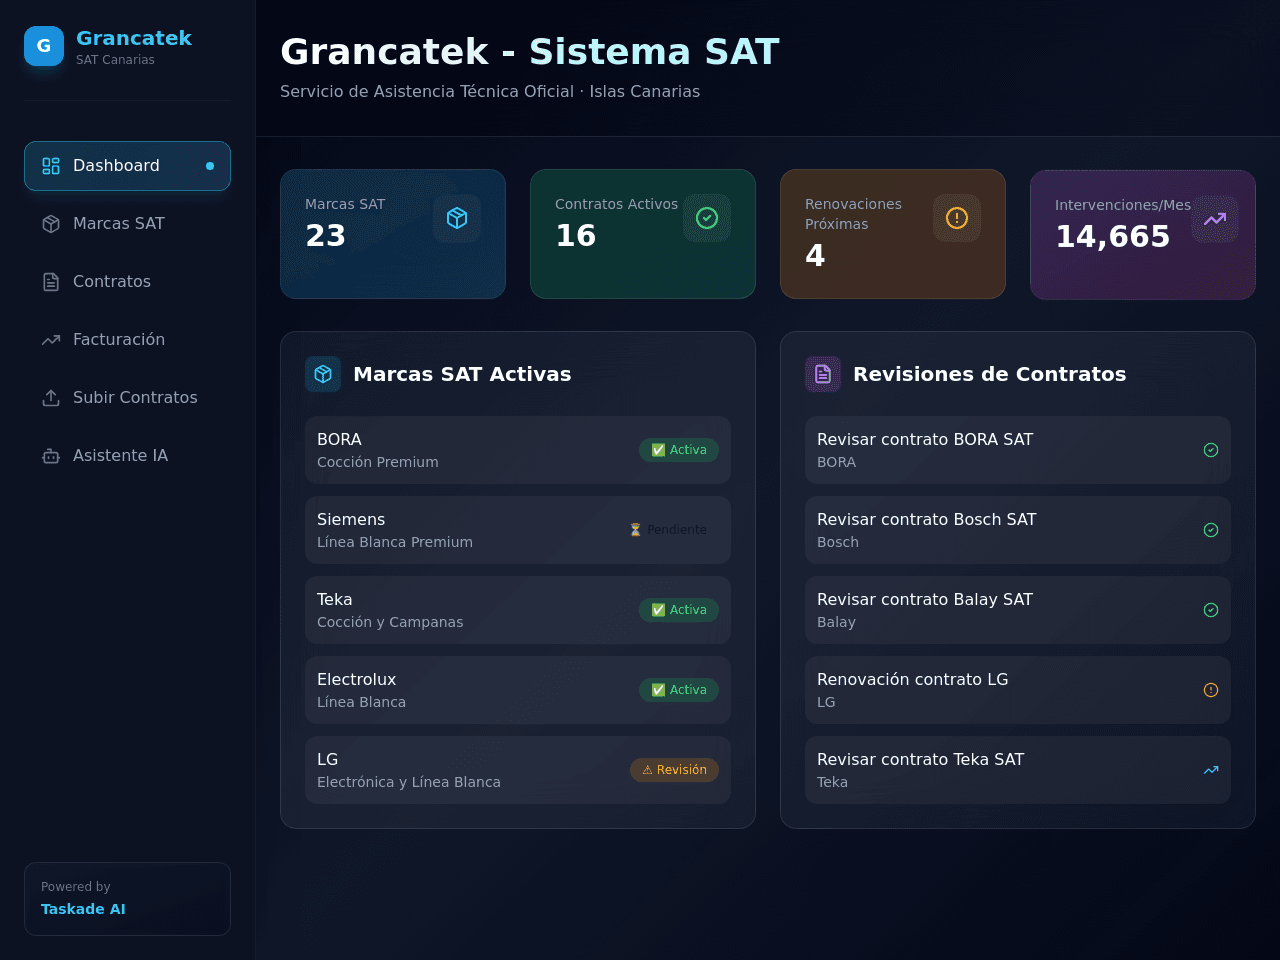Open the Contratos Activos card showing 16
The width and height of the screenshot is (1280, 960).
[x=643, y=234]
